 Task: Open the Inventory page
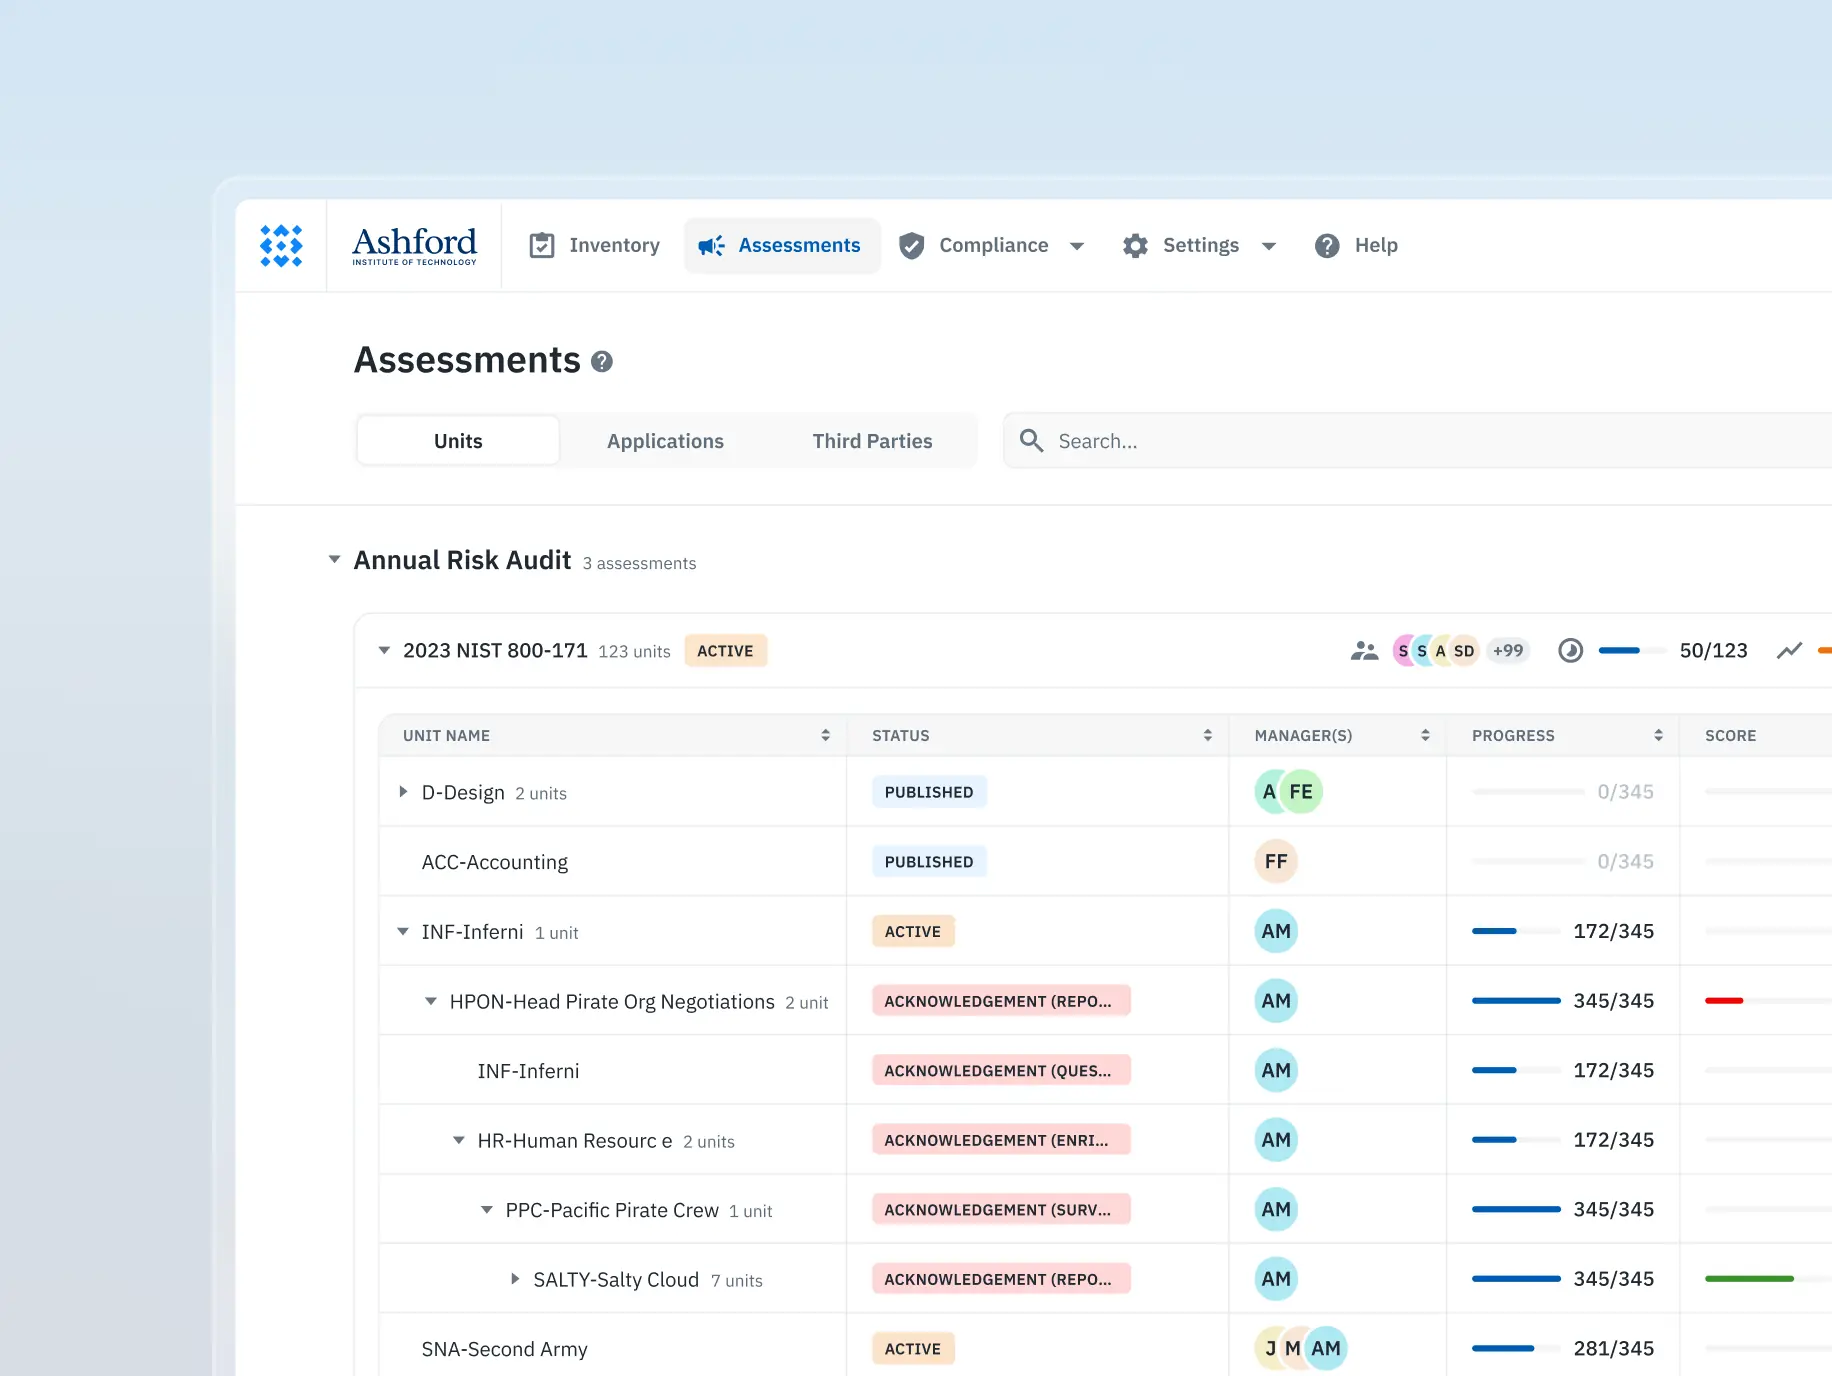(595, 246)
